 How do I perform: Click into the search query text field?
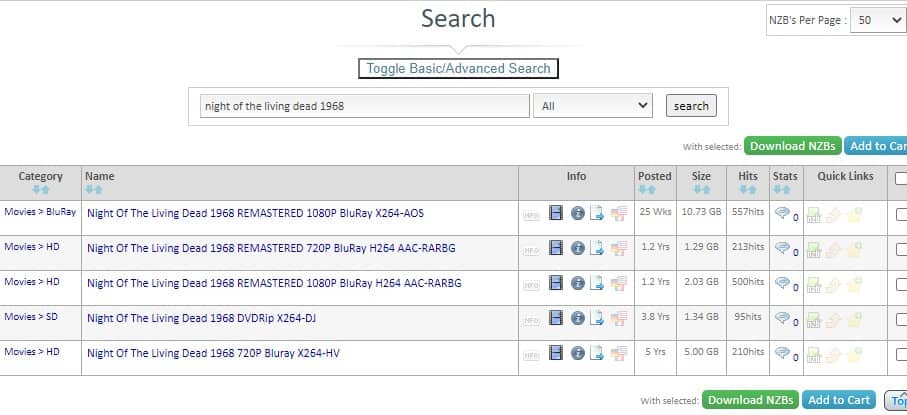coord(364,106)
